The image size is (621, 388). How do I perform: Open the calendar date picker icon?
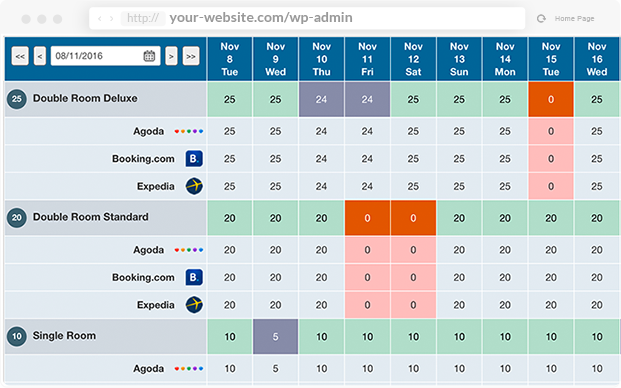pos(149,56)
